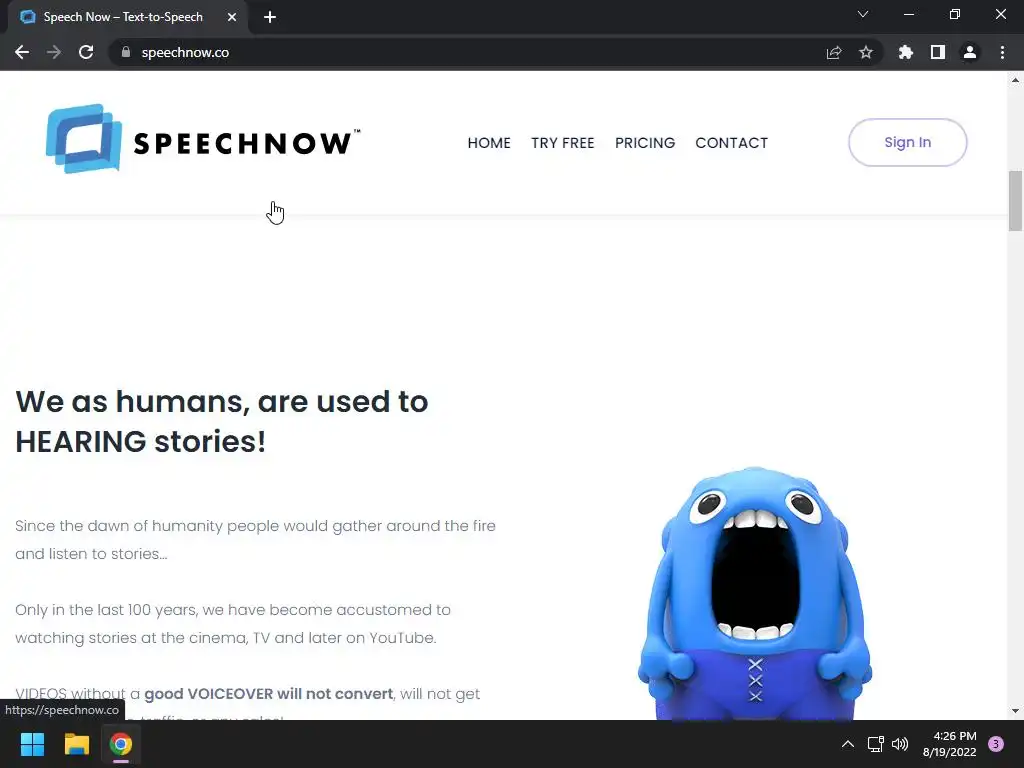Share this page via share icon
This screenshot has height=768, width=1024.
click(834, 52)
